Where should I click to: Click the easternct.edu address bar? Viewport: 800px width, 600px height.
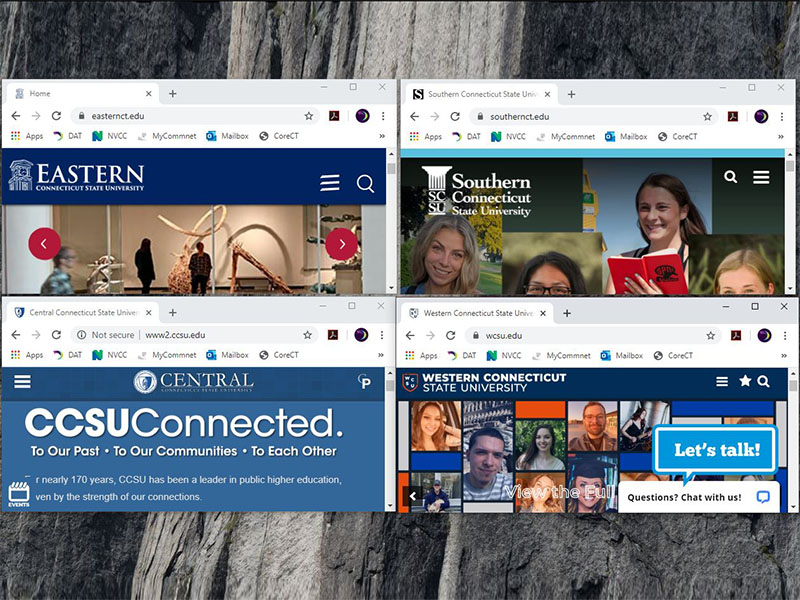point(194,116)
